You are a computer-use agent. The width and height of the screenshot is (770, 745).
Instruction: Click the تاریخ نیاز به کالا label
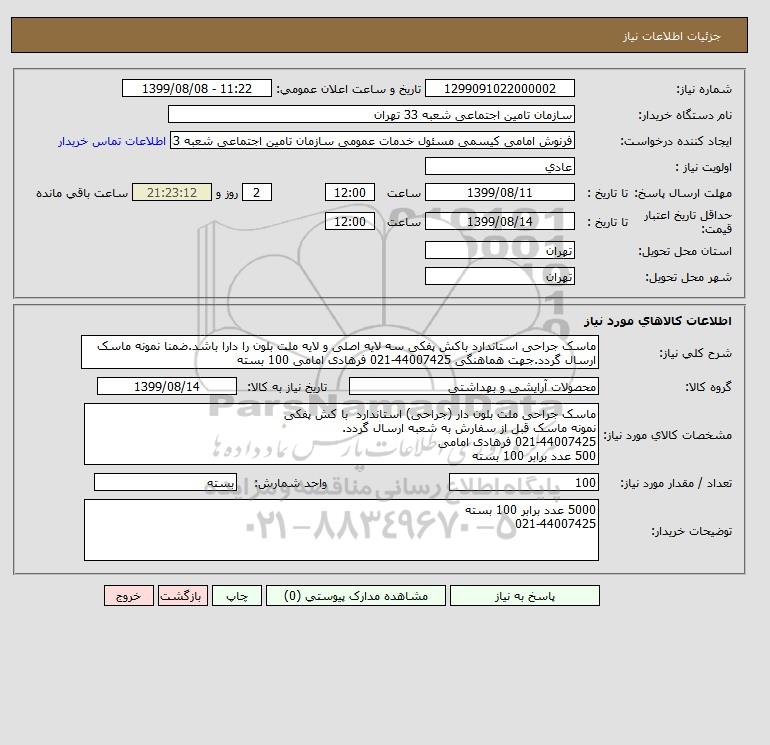click(287, 387)
